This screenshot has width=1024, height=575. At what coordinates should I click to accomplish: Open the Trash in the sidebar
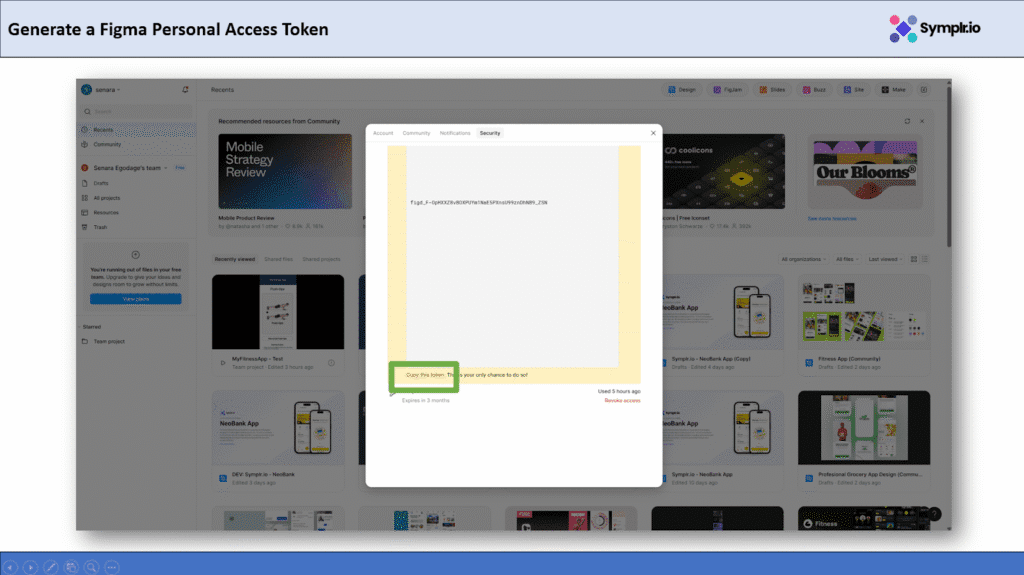100,227
